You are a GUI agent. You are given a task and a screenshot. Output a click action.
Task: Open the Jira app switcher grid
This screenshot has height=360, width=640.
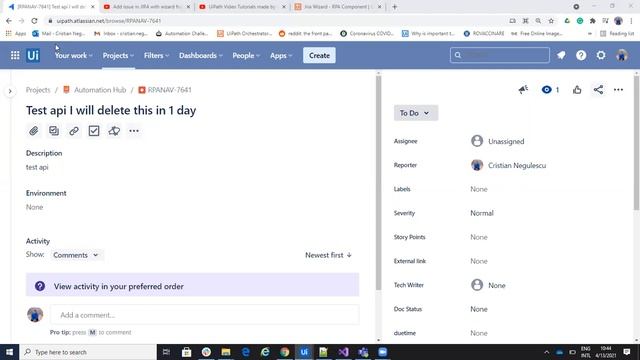pos(15,55)
